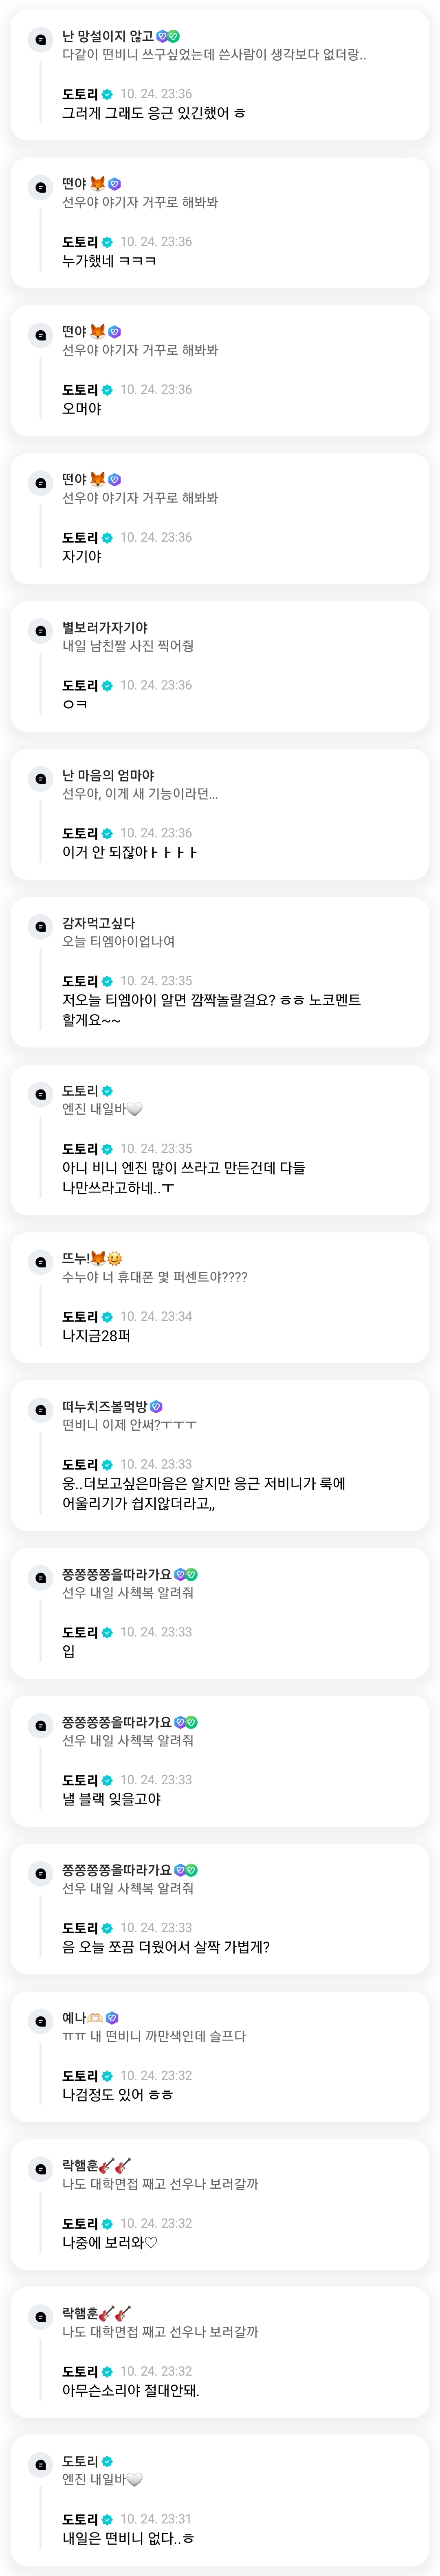Image resolution: width=440 pixels, height=2576 pixels.
Task: Click the username 감자먹고싶다
Action: point(98,923)
